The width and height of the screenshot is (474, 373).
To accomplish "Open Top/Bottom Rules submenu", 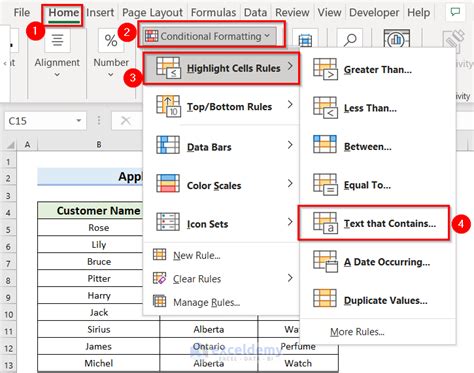I will point(221,107).
